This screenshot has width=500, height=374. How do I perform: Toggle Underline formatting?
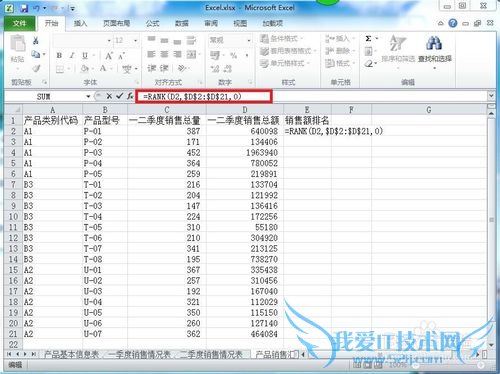click(x=85, y=56)
